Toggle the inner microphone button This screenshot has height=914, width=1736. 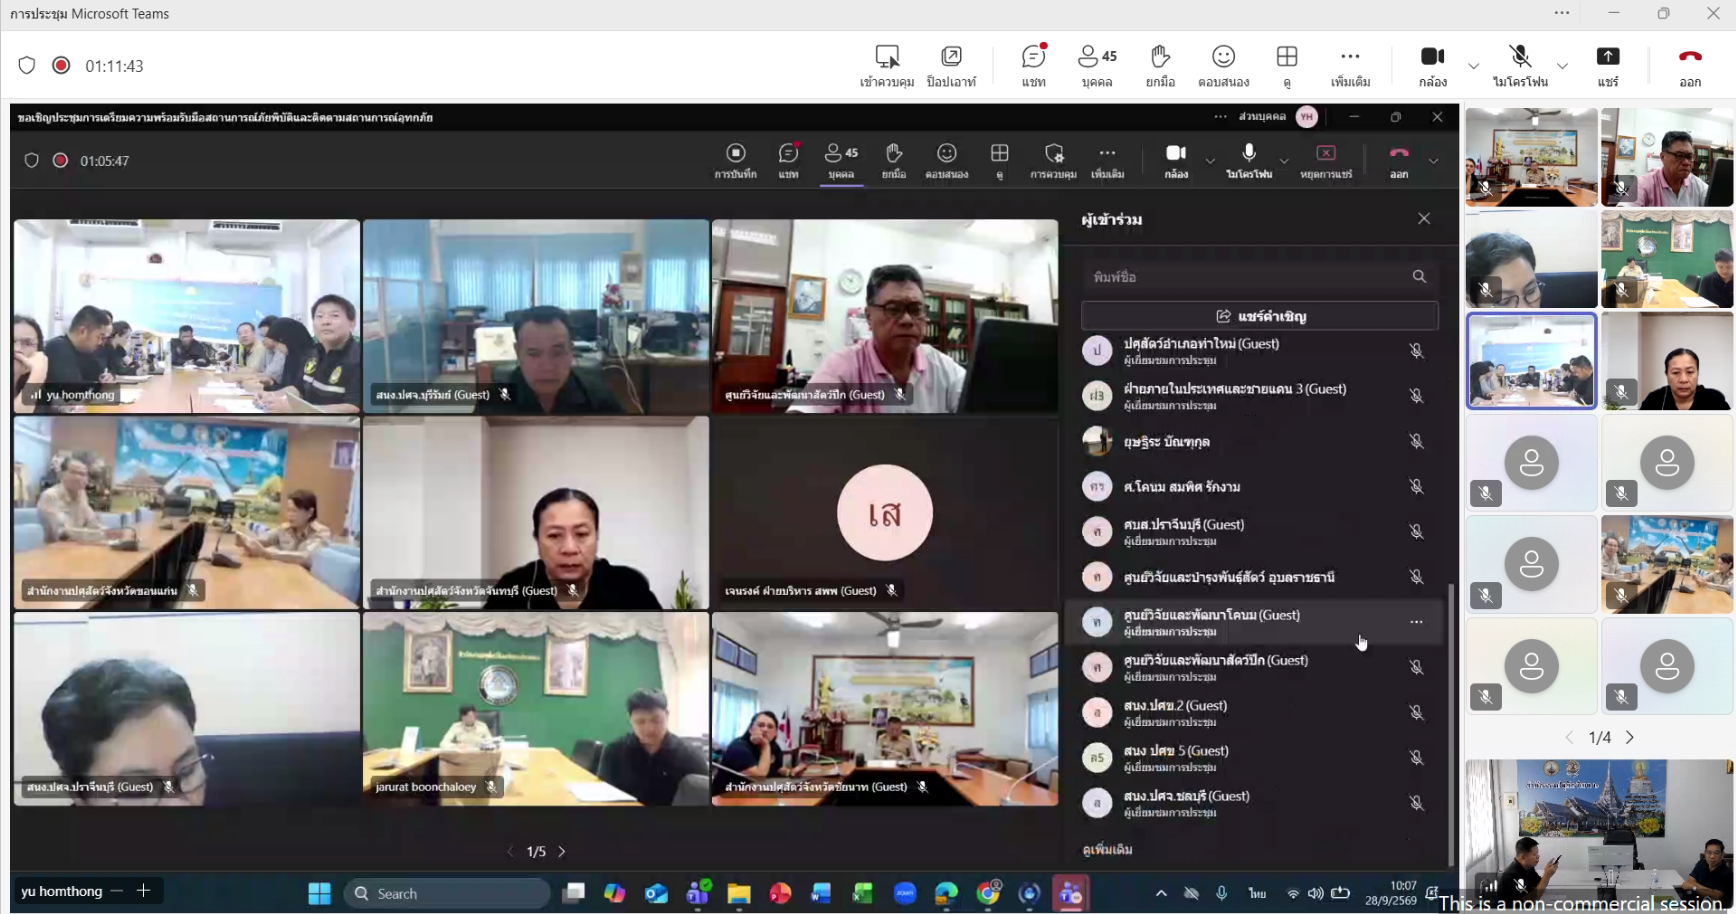pos(1249,160)
